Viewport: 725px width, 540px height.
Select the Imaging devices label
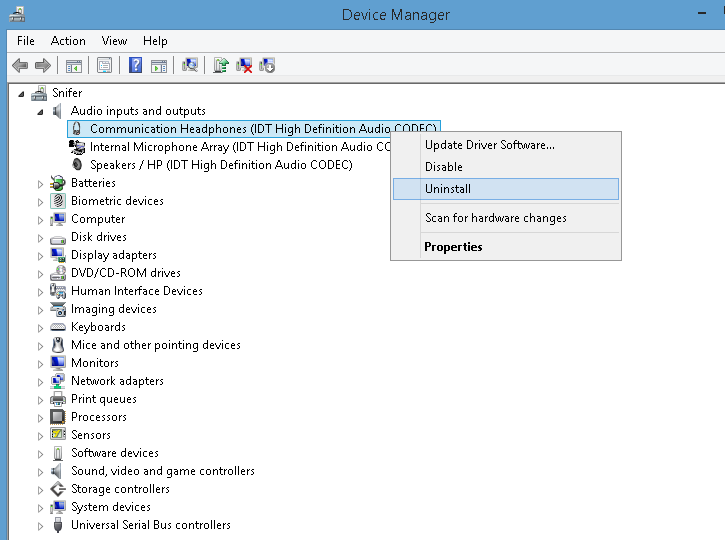pos(114,309)
